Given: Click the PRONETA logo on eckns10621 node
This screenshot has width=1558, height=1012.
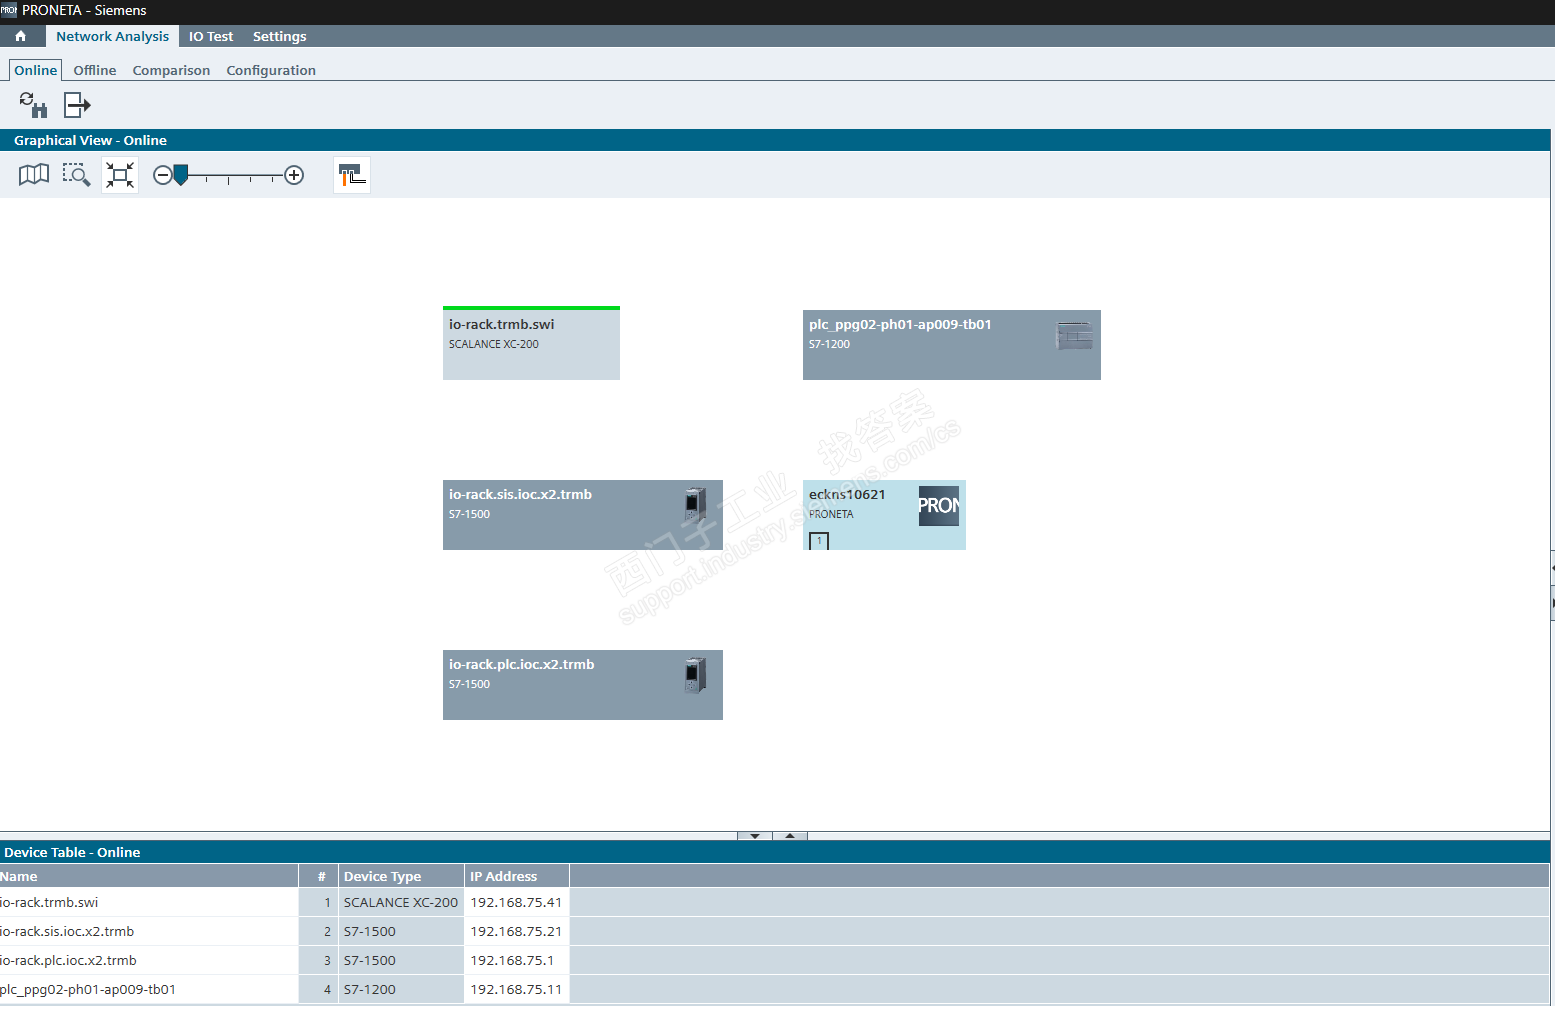Looking at the screenshot, I should (x=938, y=506).
